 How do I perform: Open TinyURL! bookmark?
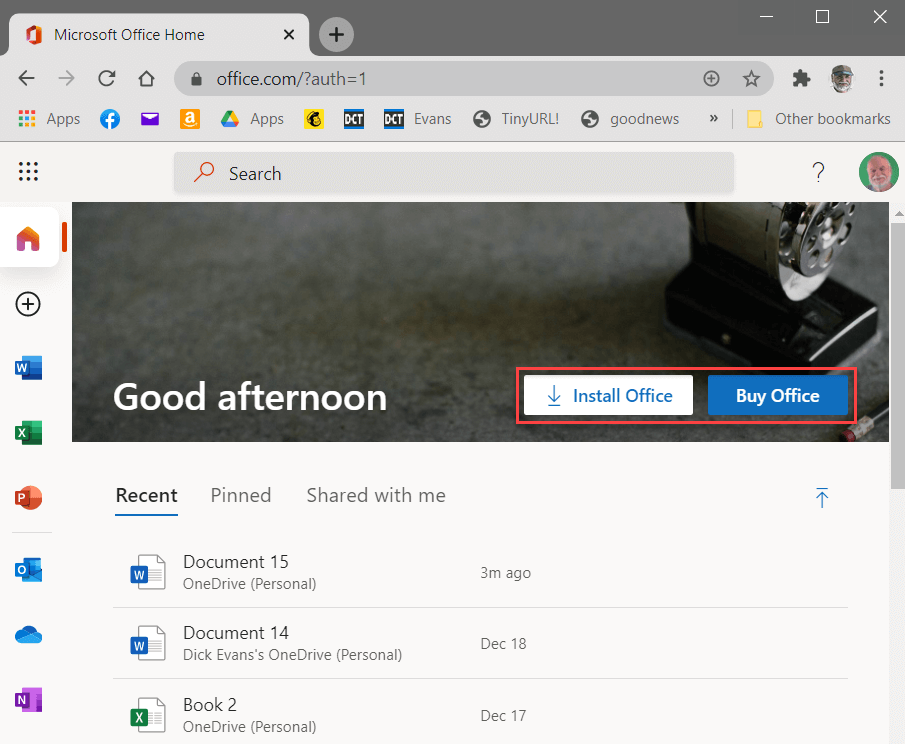(x=516, y=119)
